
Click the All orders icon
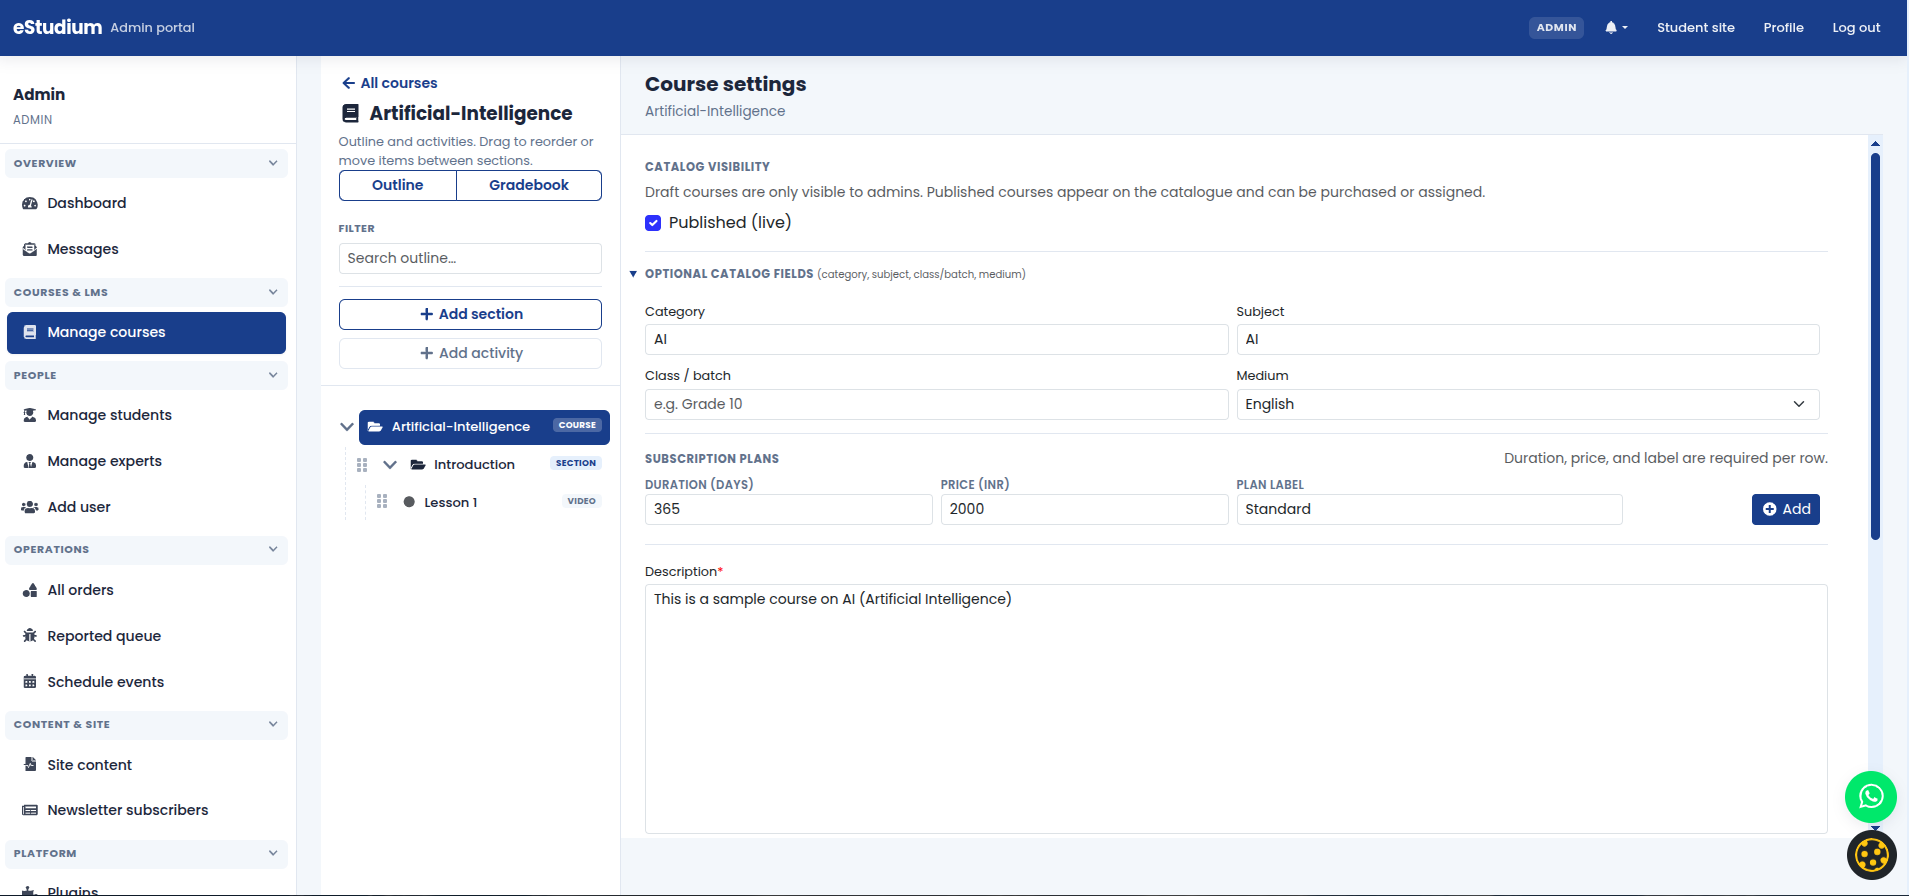[30, 590]
